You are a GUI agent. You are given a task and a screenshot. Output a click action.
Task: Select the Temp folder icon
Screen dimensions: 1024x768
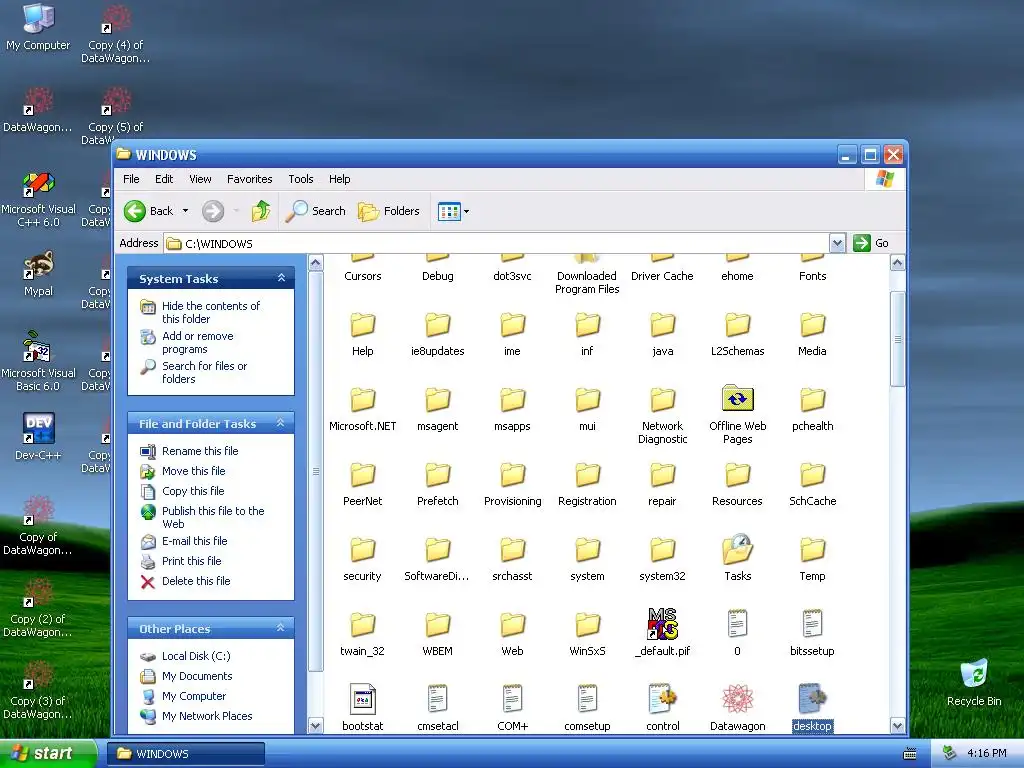click(x=812, y=549)
